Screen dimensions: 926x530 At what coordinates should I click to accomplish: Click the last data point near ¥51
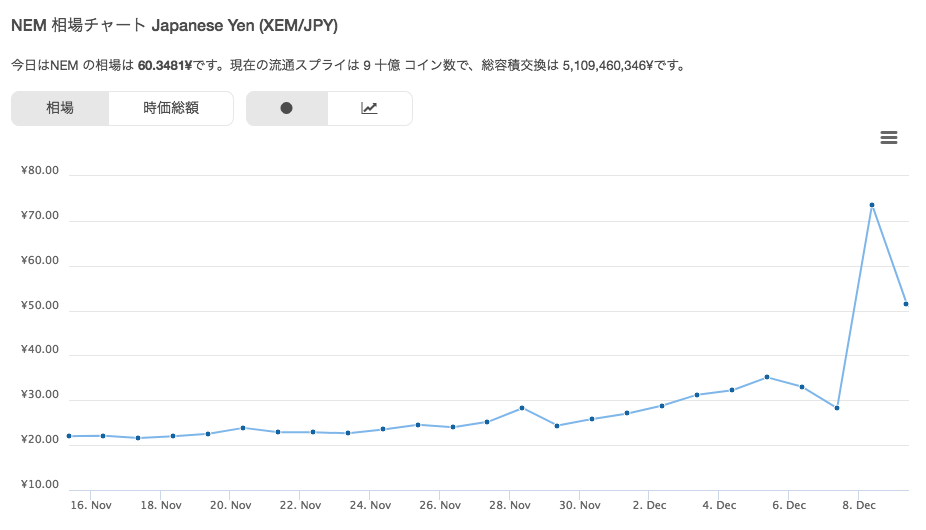tap(906, 304)
